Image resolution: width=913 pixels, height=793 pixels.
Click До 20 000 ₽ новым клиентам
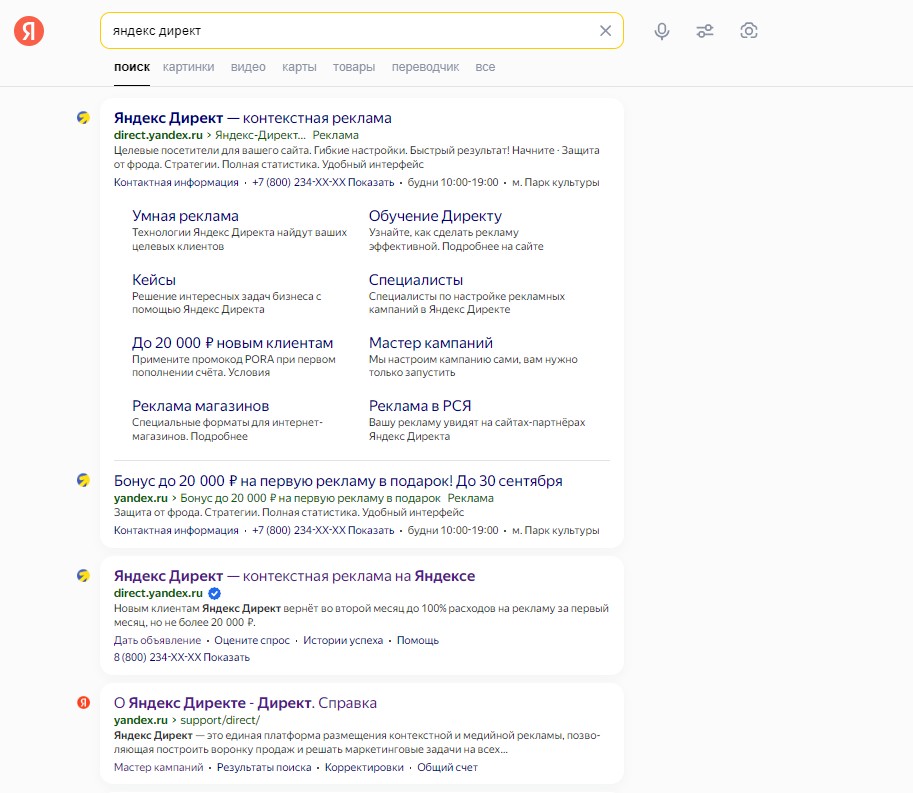coord(232,343)
